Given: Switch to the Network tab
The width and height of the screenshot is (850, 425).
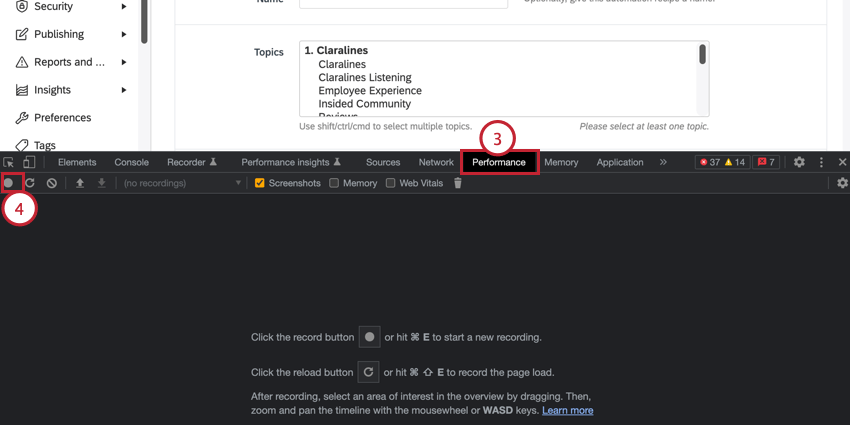Looking at the screenshot, I should pos(436,162).
